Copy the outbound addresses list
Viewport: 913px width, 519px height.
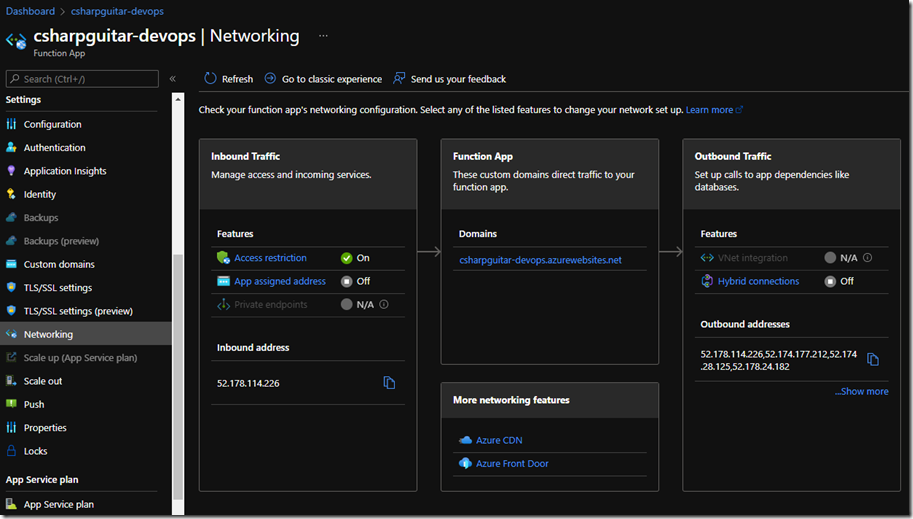coord(872,359)
